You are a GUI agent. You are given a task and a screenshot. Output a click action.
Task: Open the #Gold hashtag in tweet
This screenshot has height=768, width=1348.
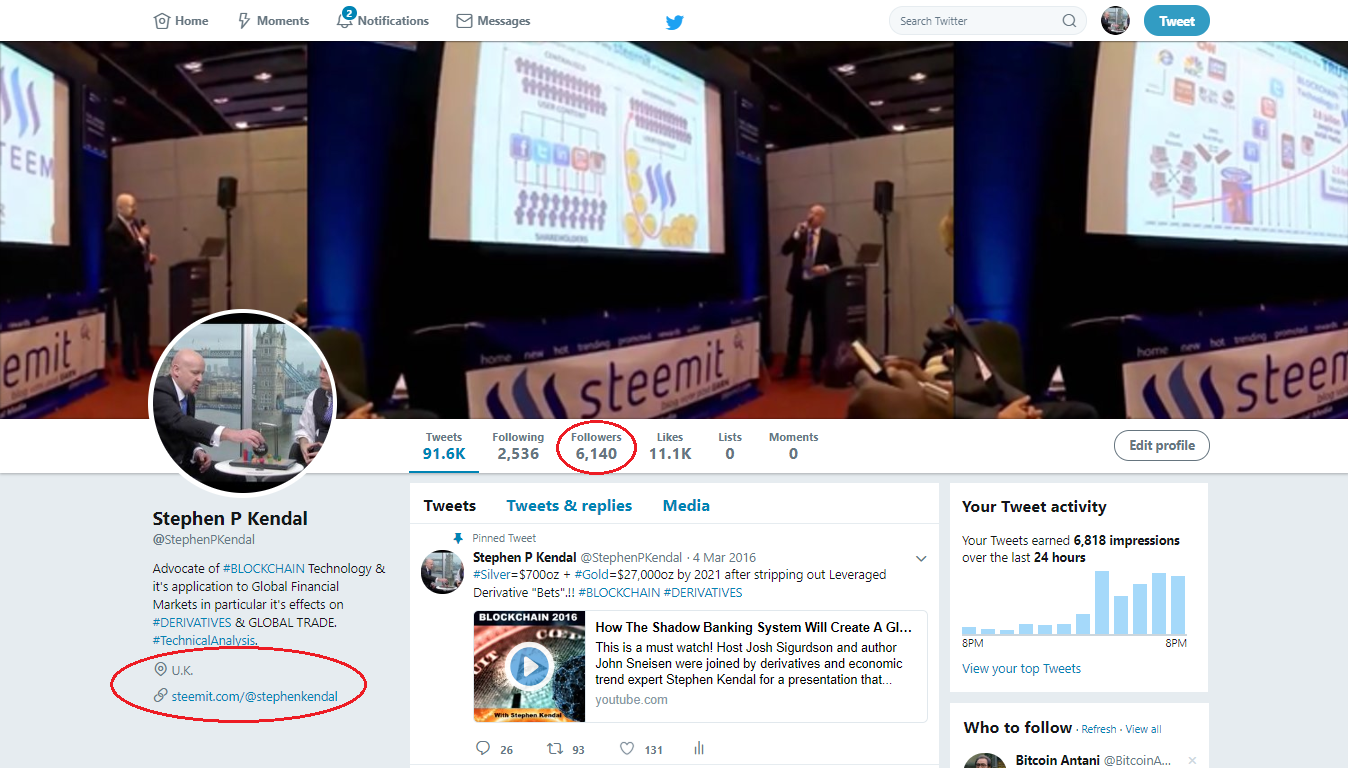pos(594,575)
